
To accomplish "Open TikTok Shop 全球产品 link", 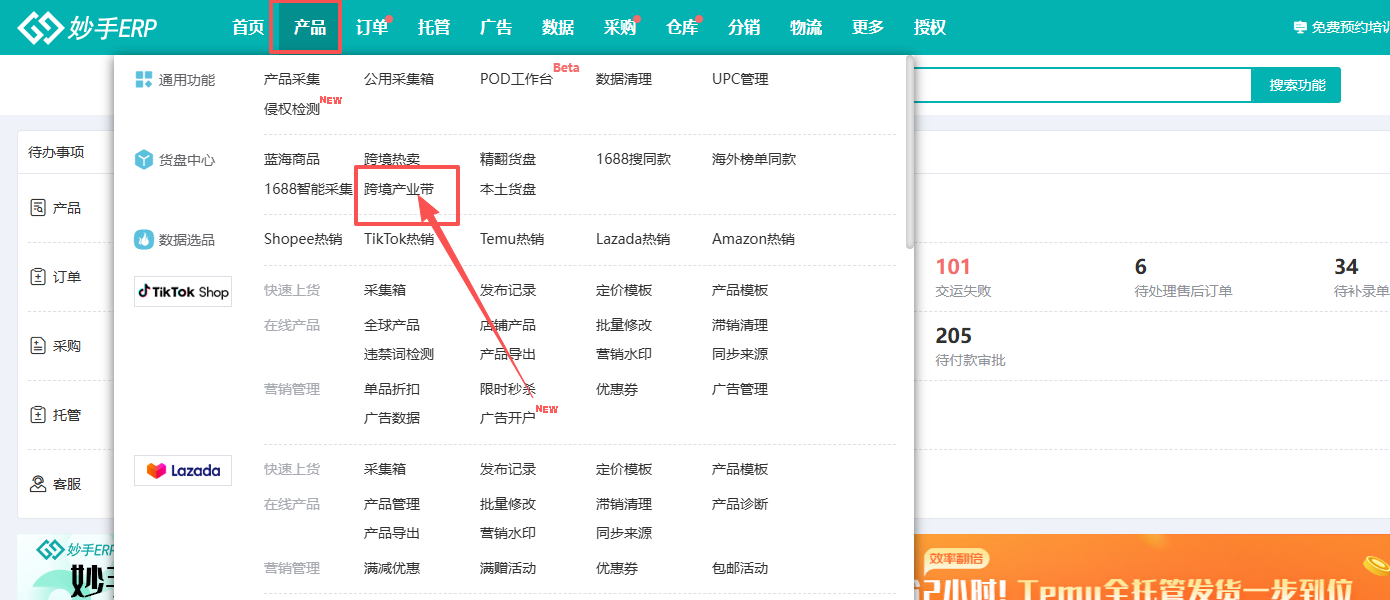I will [x=392, y=325].
